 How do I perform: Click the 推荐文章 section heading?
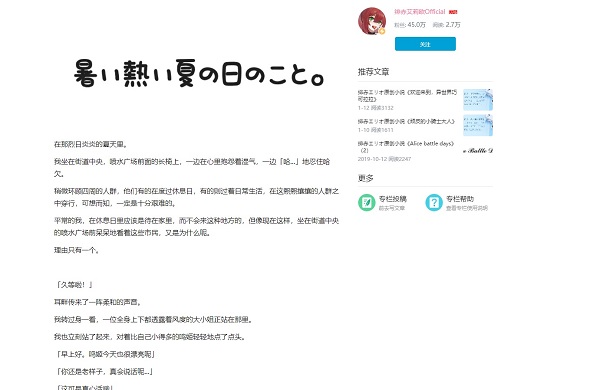pos(373,72)
